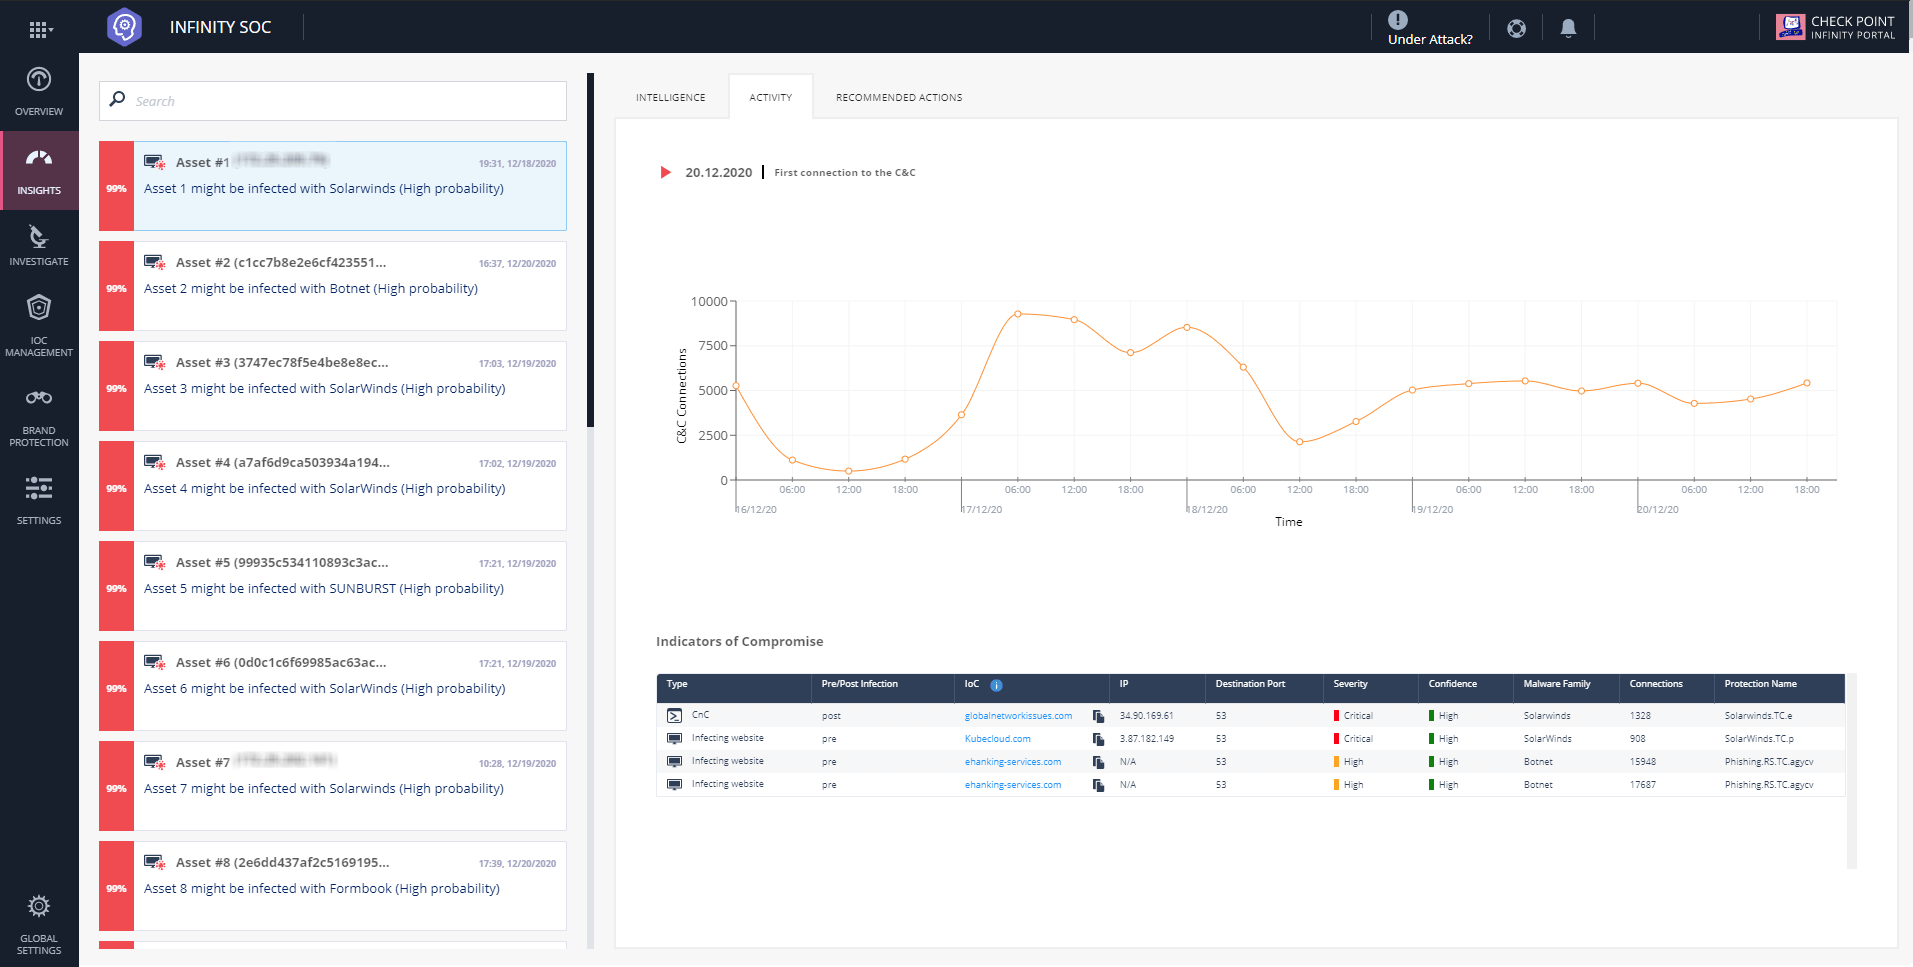1913x967 pixels.
Task: Copy the Kubecloud.com IoC
Action: pos(1098,739)
